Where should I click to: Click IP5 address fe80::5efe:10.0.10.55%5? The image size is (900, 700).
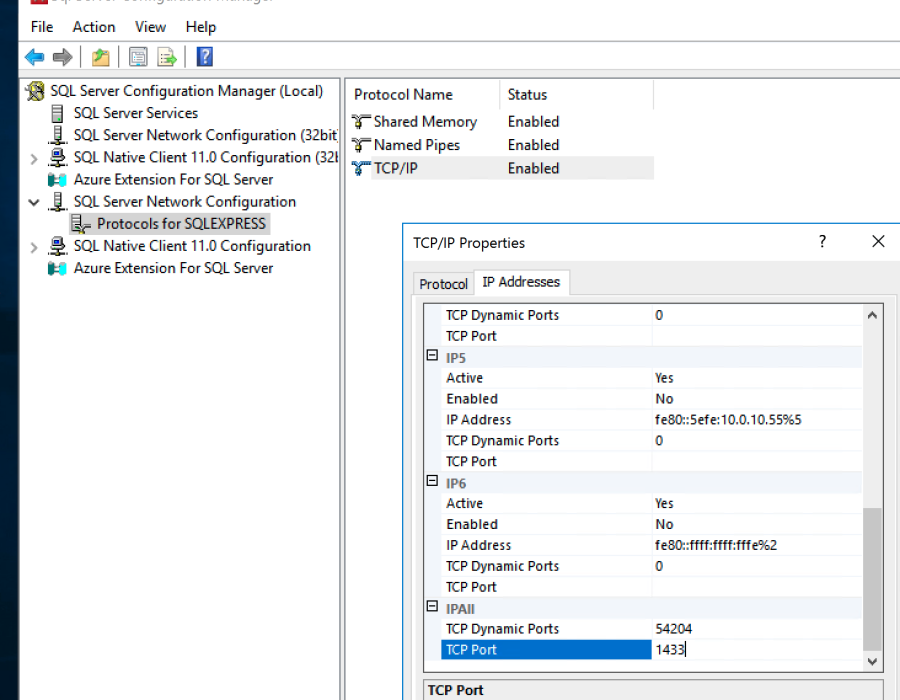[x=728, y=420]
